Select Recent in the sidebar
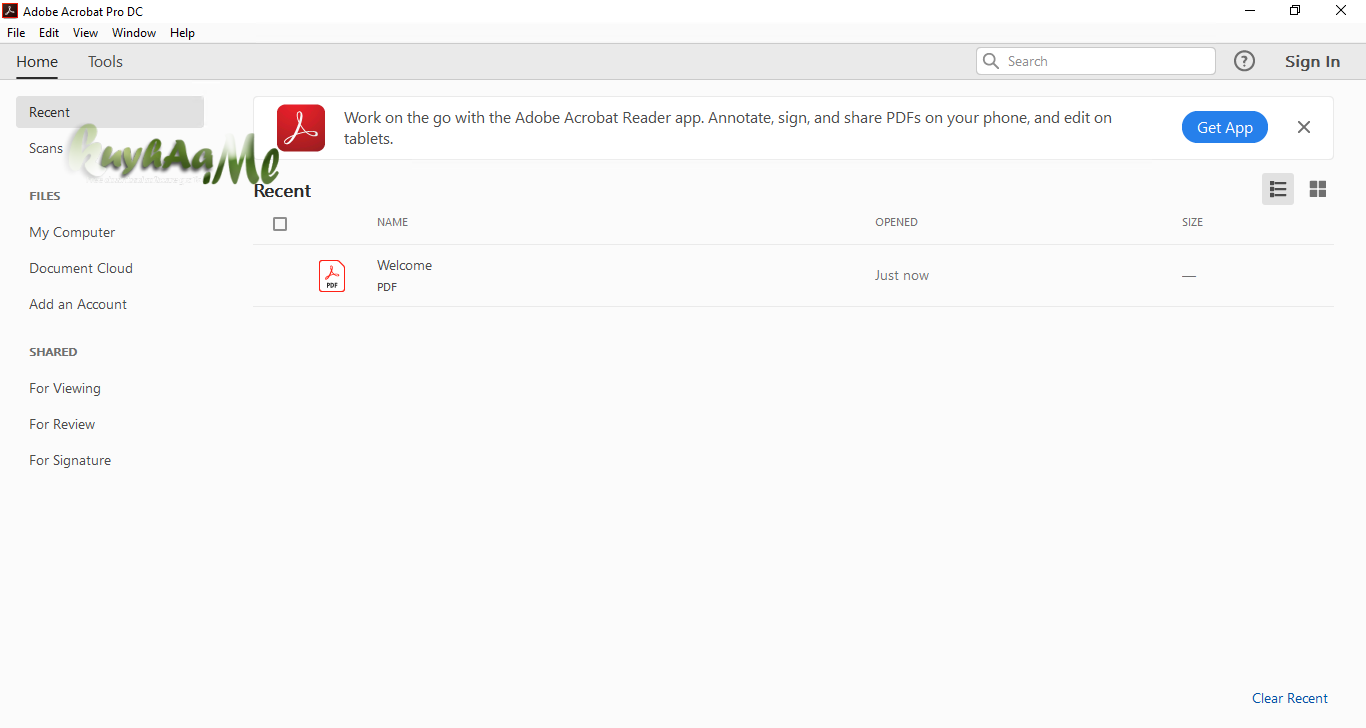This screenshot has height=728, width=1366. [x=110, y=112]
